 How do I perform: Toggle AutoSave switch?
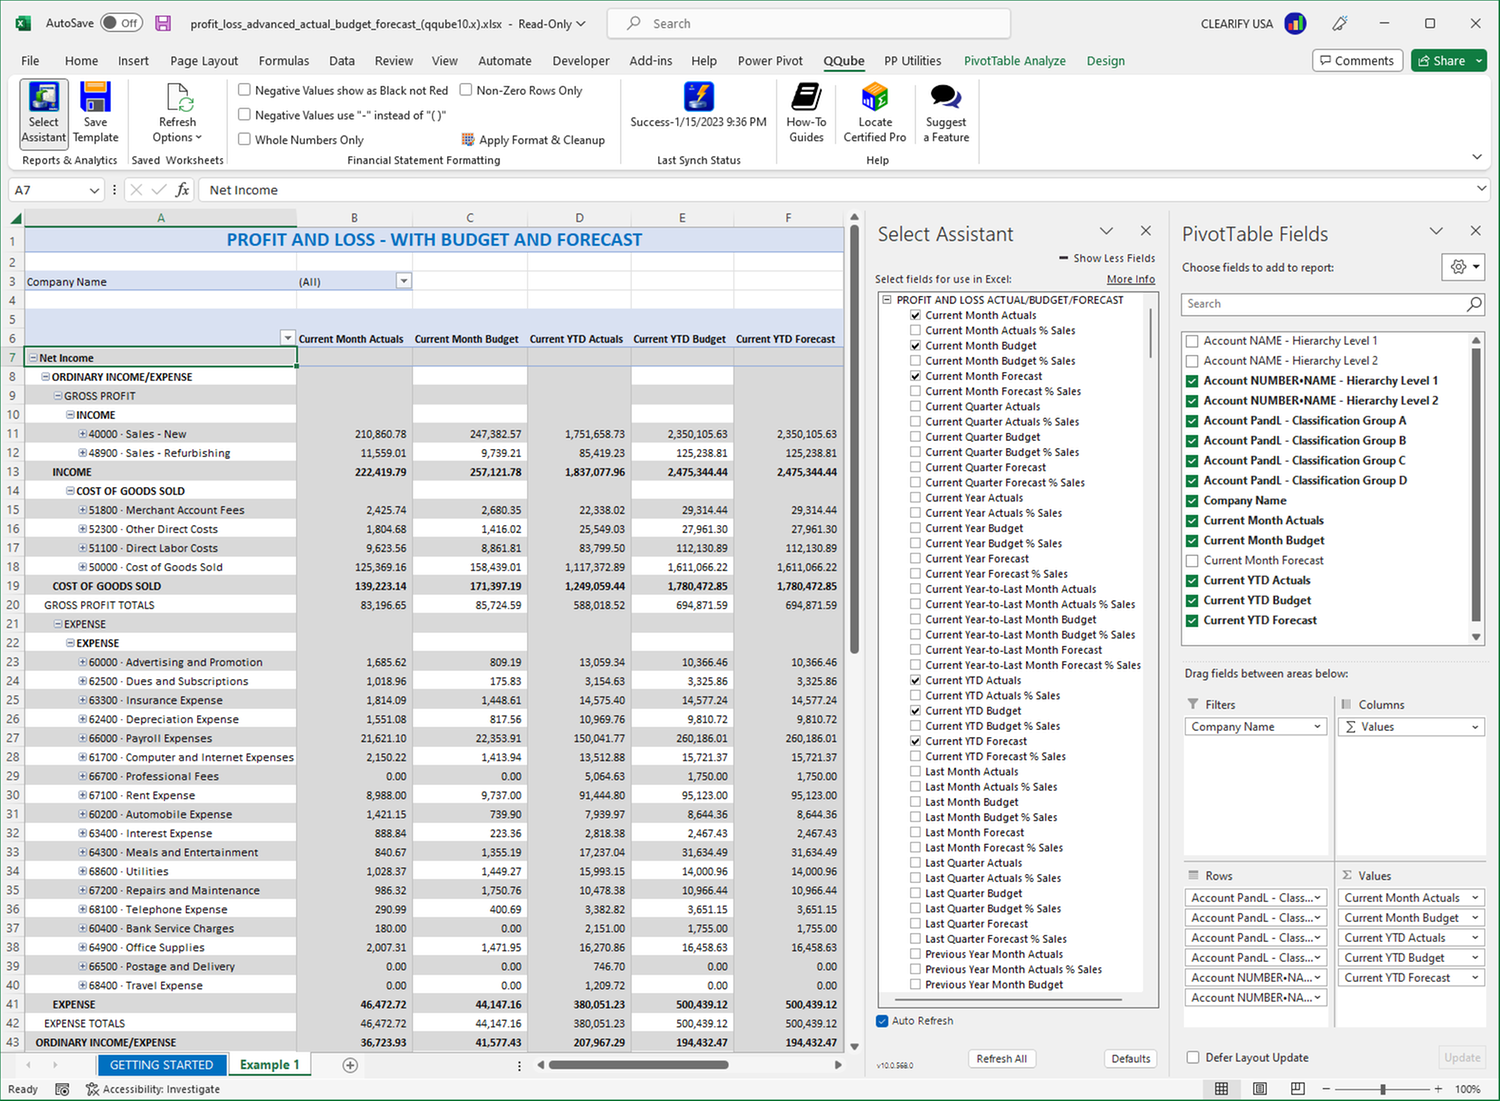point(121,23)
